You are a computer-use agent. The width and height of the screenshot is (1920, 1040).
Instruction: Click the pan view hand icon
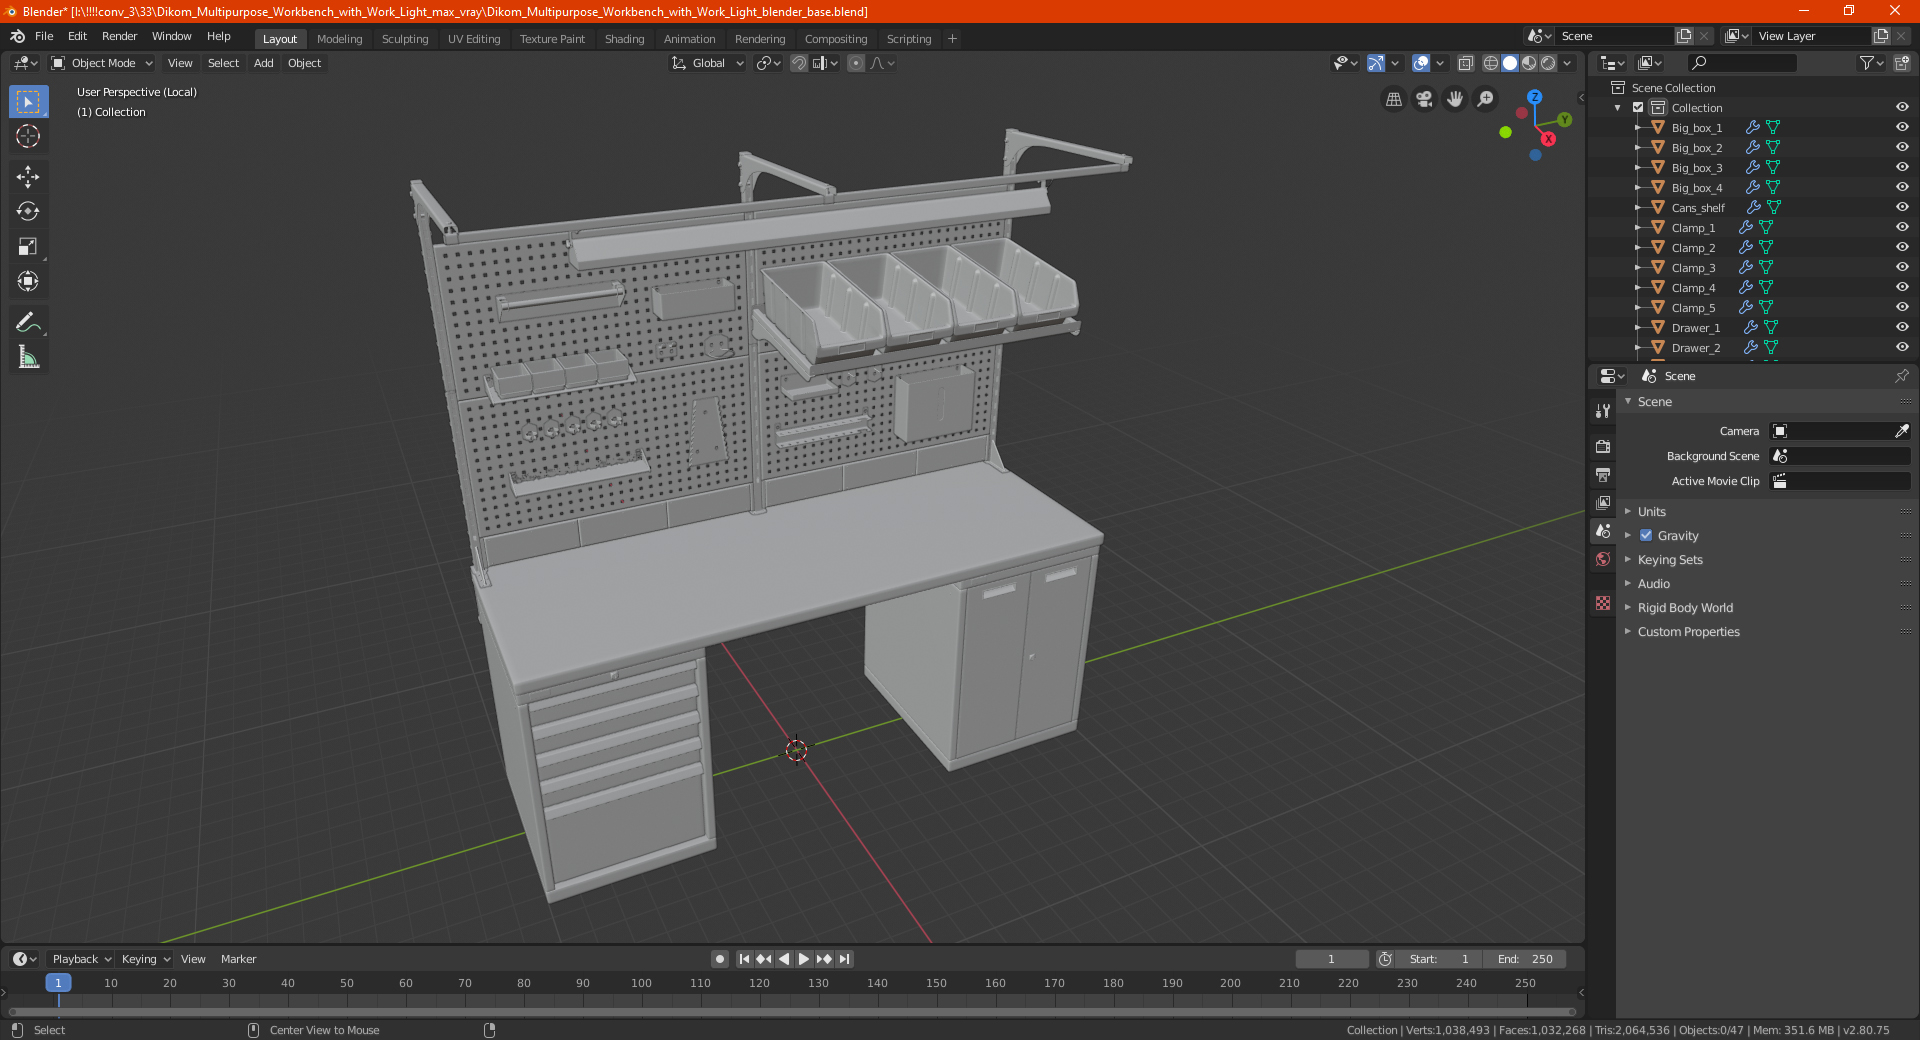[x=1455, y=99]
